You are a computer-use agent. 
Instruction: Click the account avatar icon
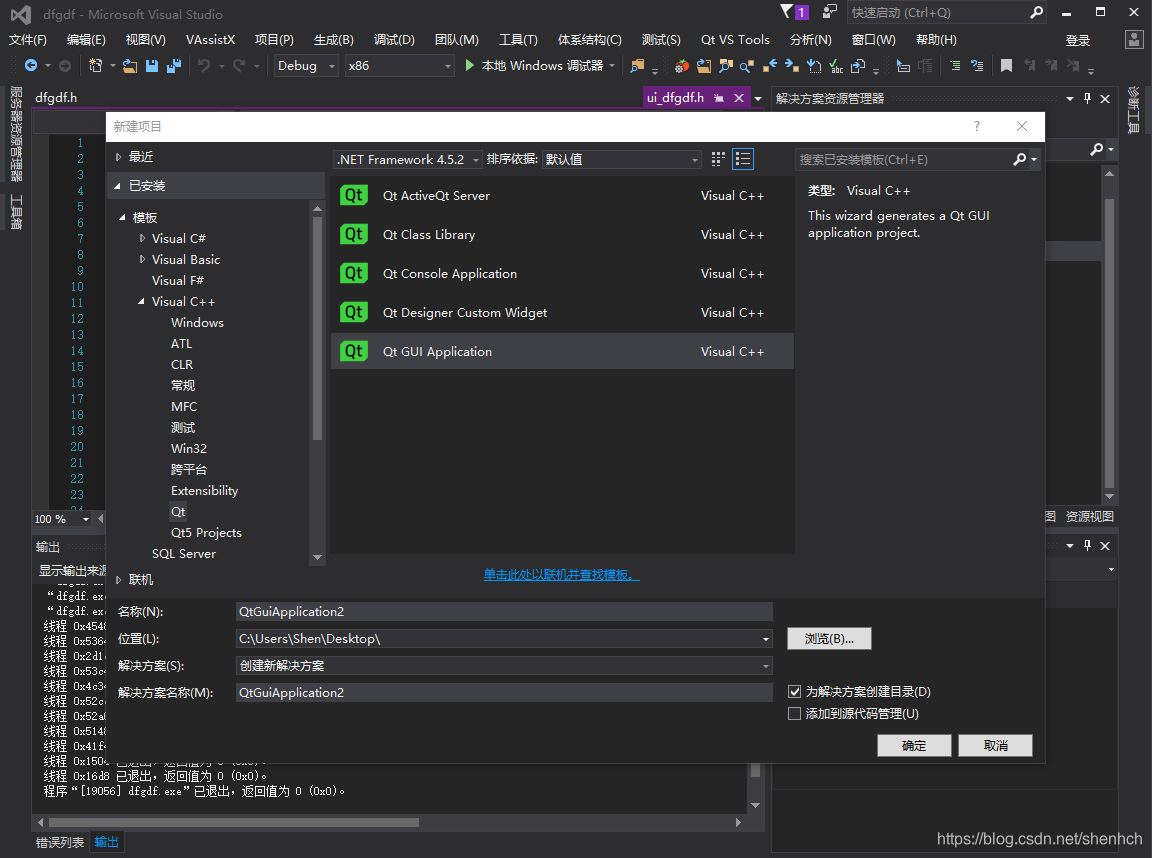click(1134, 40)
